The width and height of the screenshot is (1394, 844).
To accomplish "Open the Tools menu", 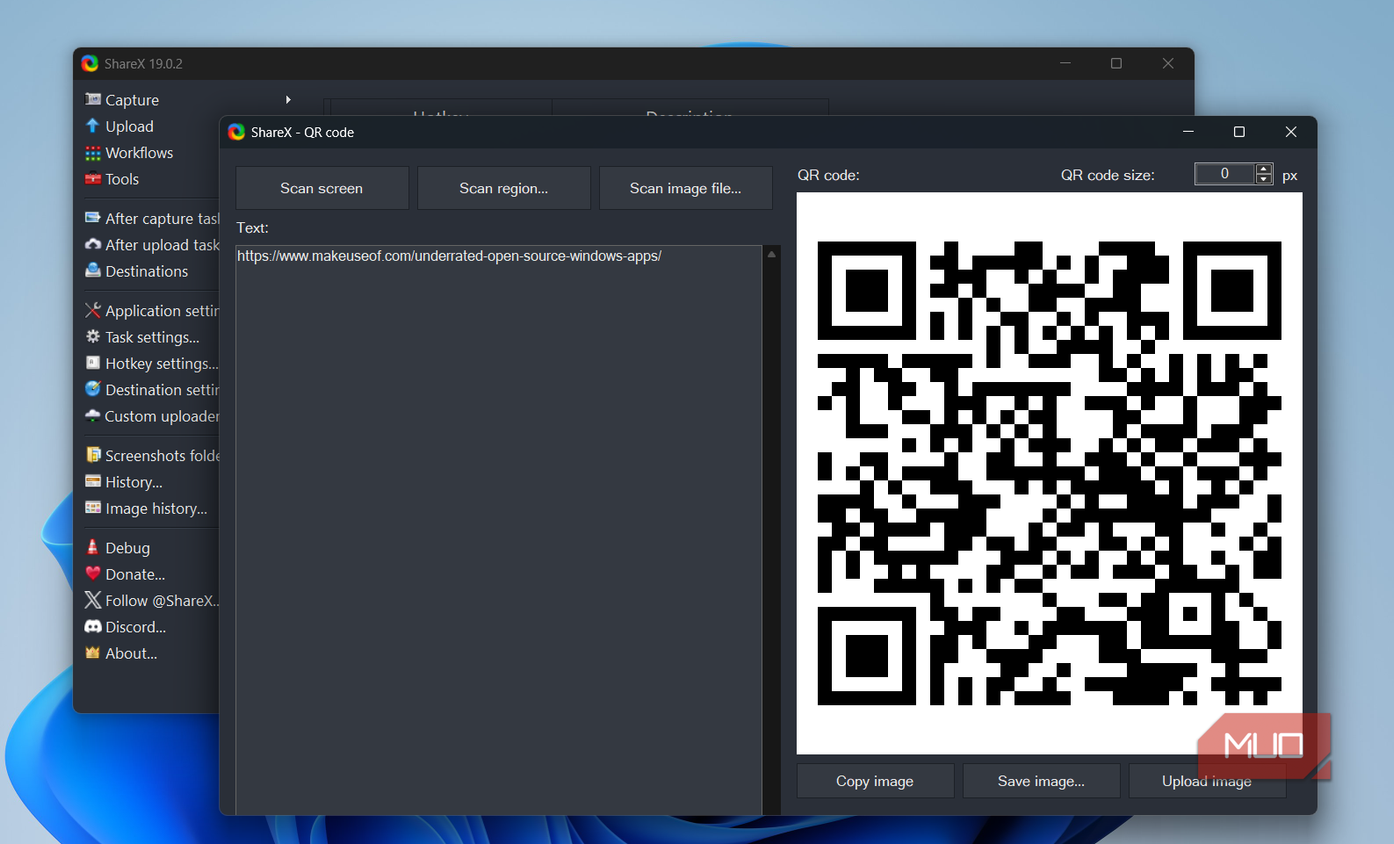I will point(122,179).
